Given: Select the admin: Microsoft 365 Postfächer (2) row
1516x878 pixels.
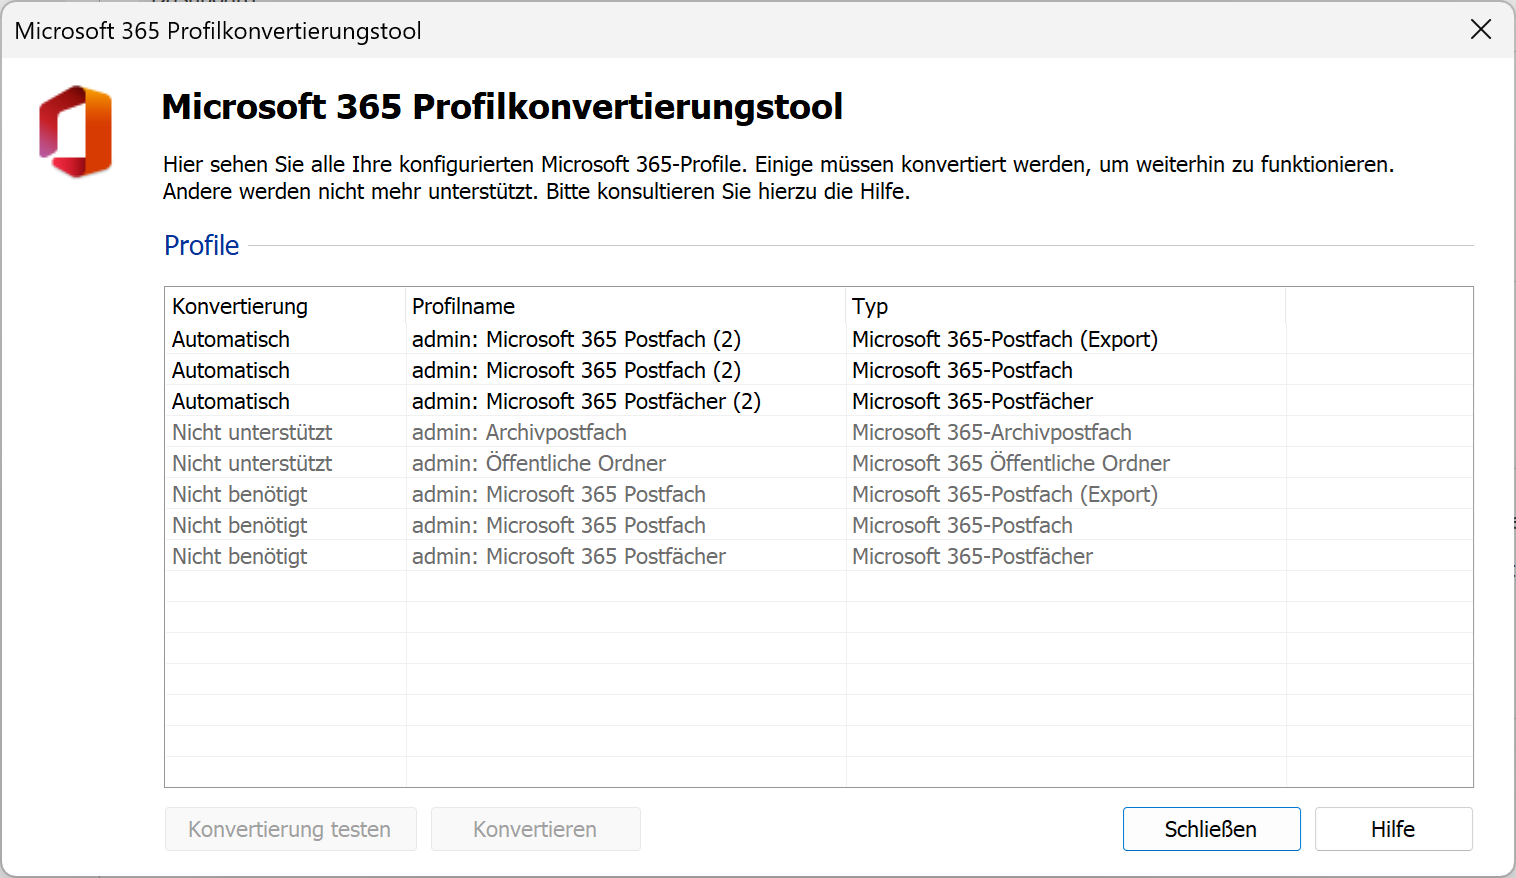Looking at the screenshot, I should [x=586, y=401].
